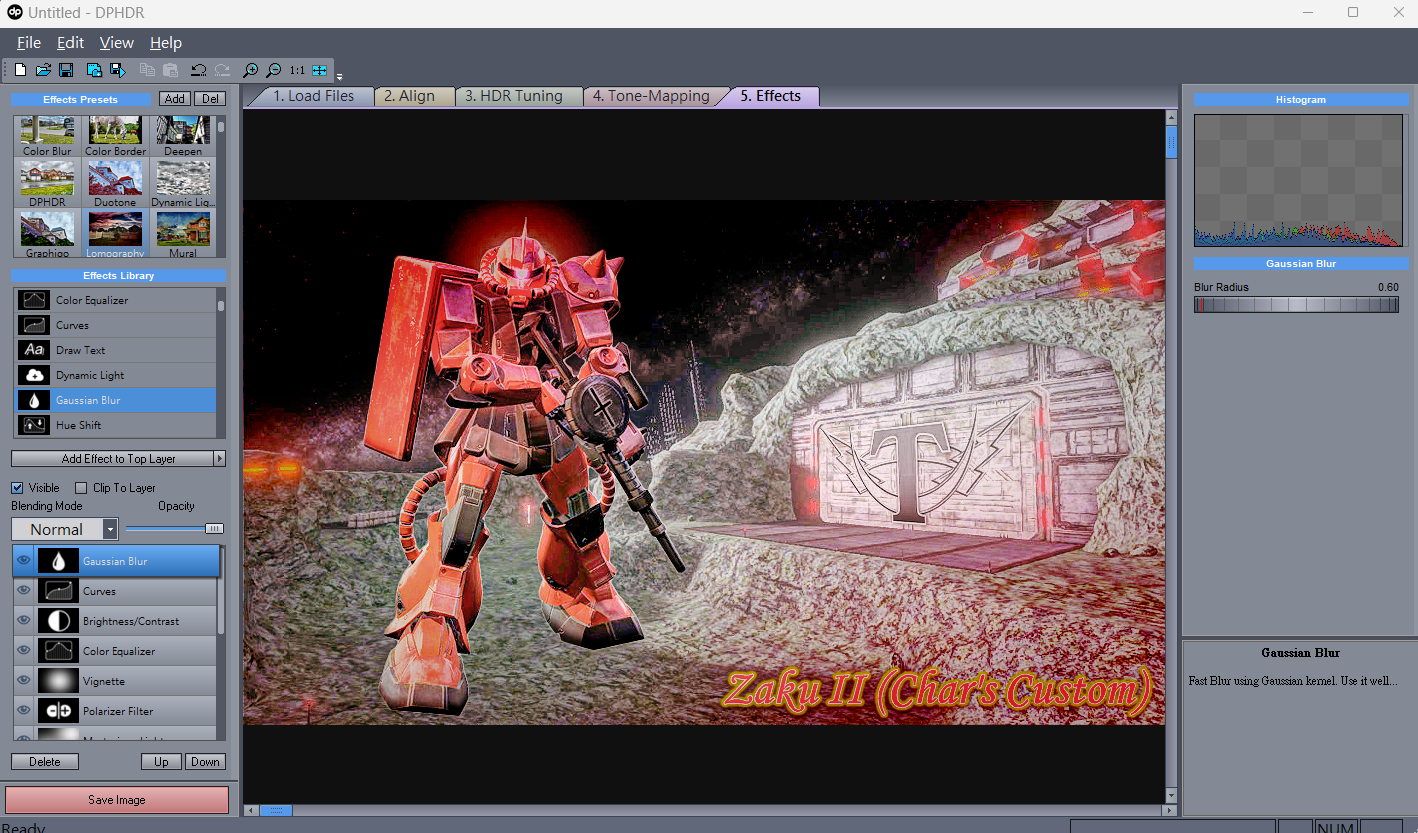The width and height of the screenshot is (1418, 833).
Task: Toggle Vignette layer visibility eye
Action: click(x=24, y=681)
